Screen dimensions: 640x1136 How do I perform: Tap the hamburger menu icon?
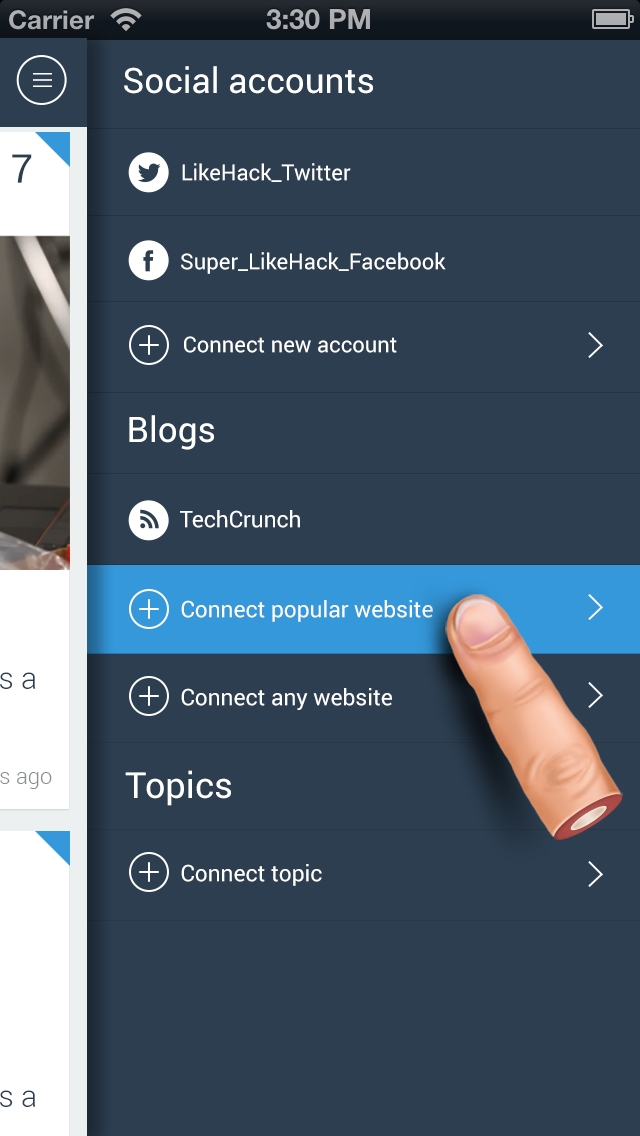(42, 80)
